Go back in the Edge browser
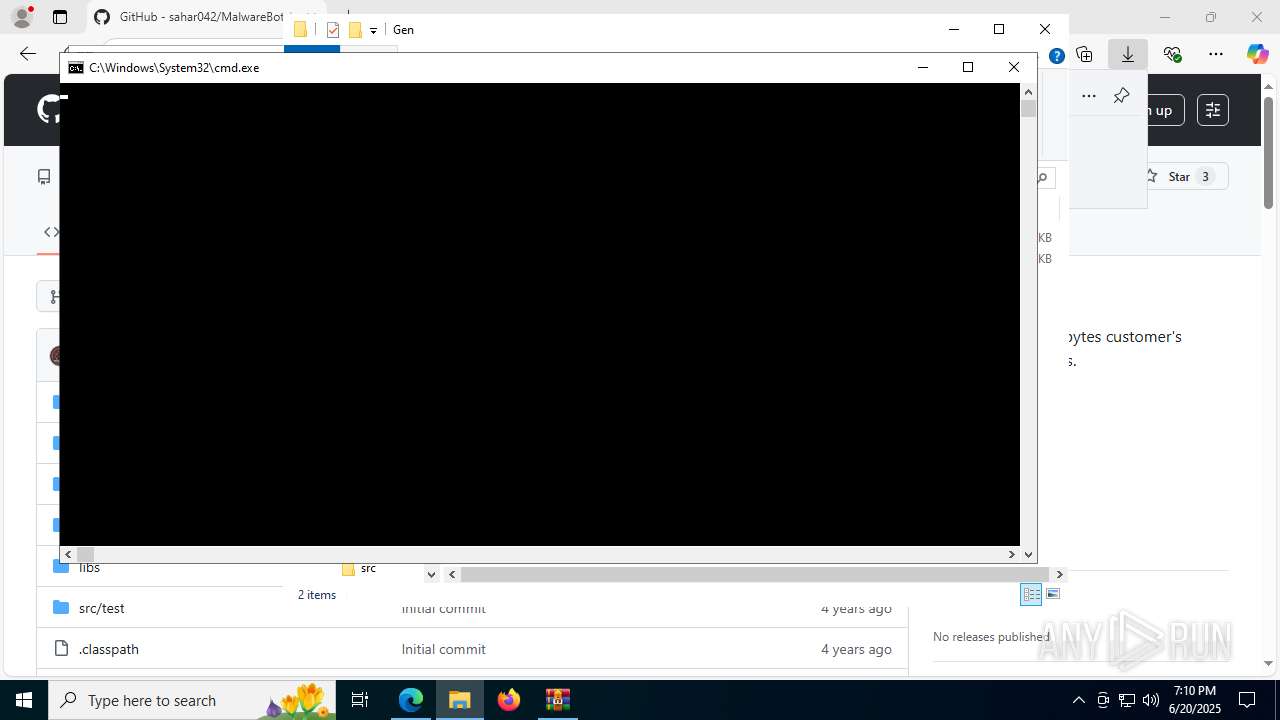The width and height of the screenshot is (1280, 720). pos(28,54)
